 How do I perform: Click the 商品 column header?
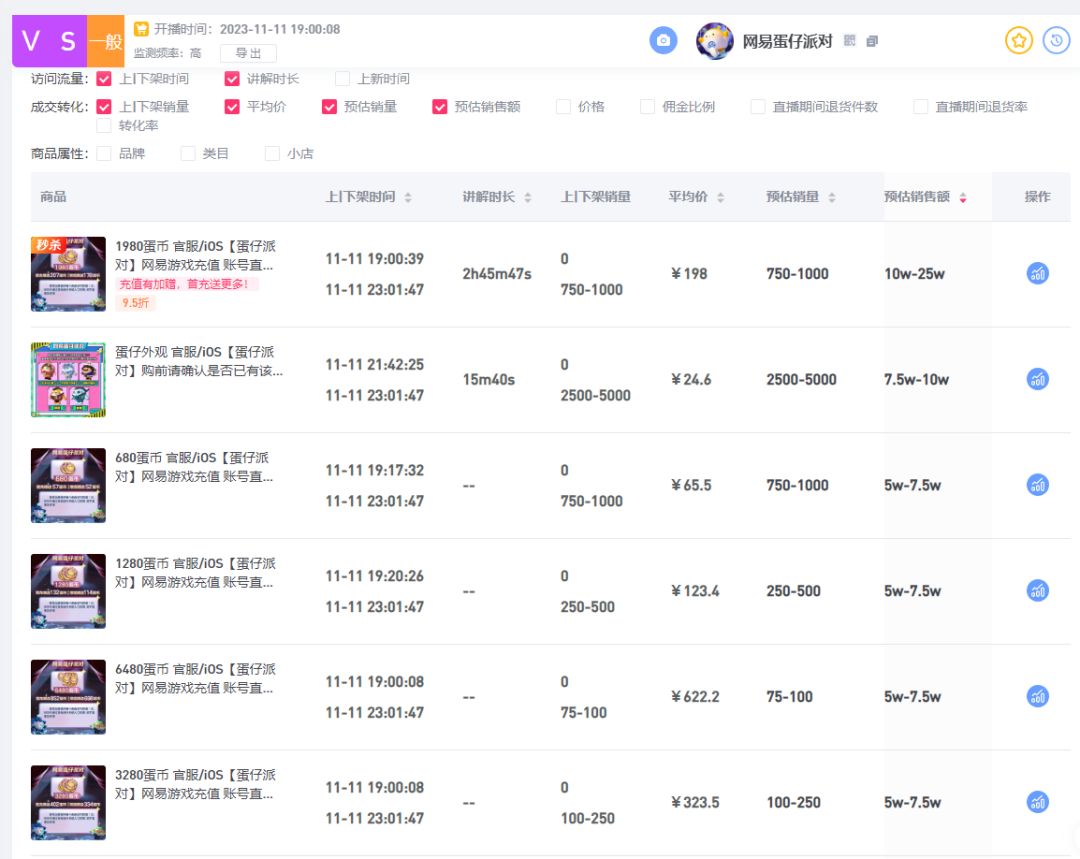coord(53,197)
